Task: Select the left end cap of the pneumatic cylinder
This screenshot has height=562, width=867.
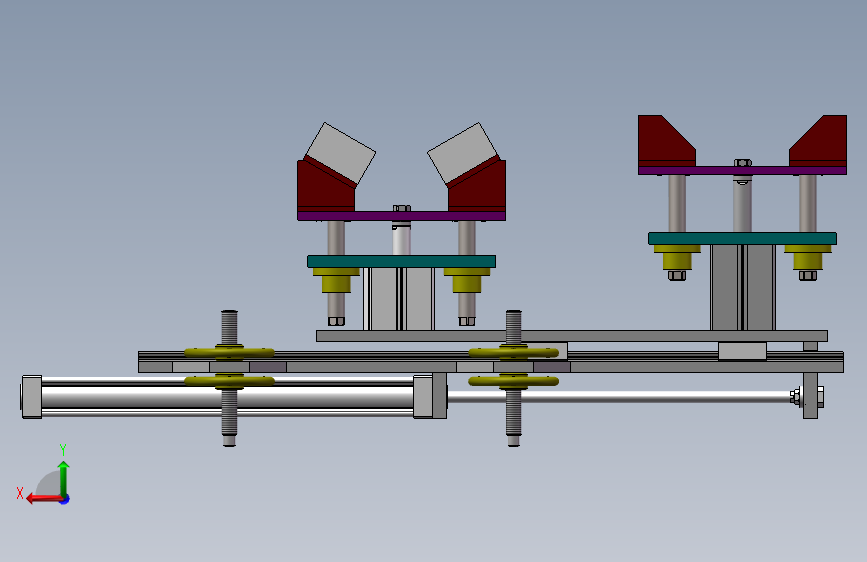Action: coord(32,397)
